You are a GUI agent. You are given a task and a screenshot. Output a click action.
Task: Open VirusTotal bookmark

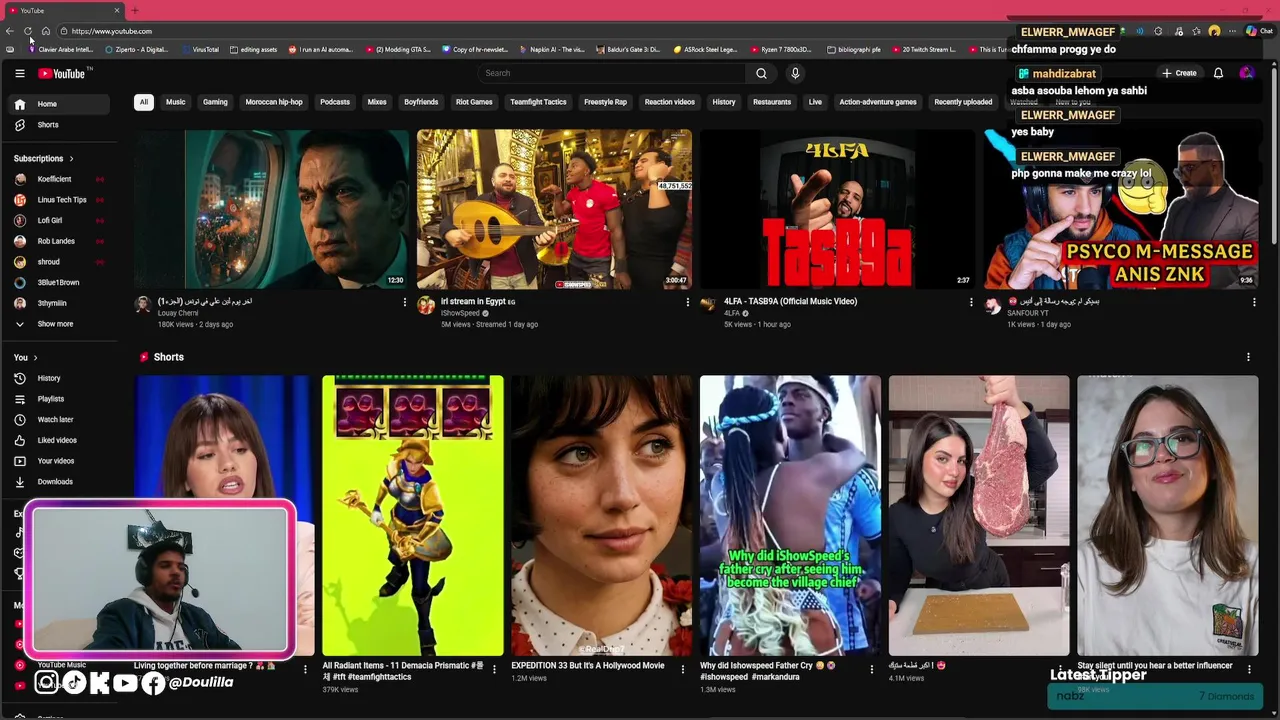pos(199,49)
